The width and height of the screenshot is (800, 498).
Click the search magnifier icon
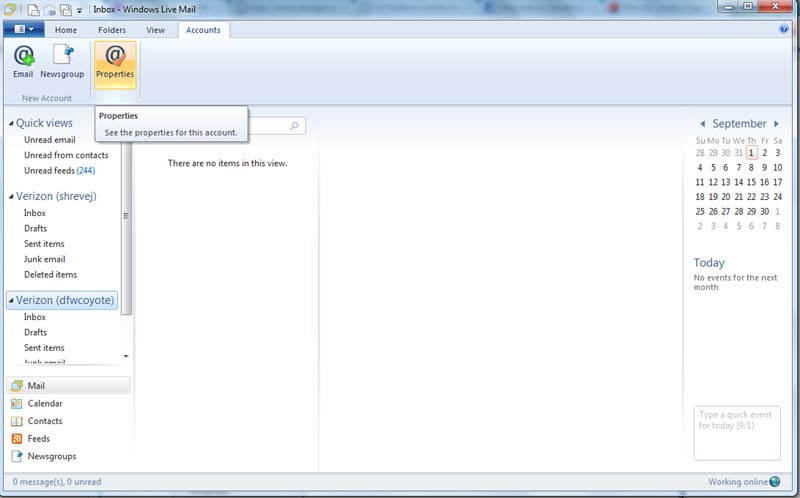pos(294,126)
